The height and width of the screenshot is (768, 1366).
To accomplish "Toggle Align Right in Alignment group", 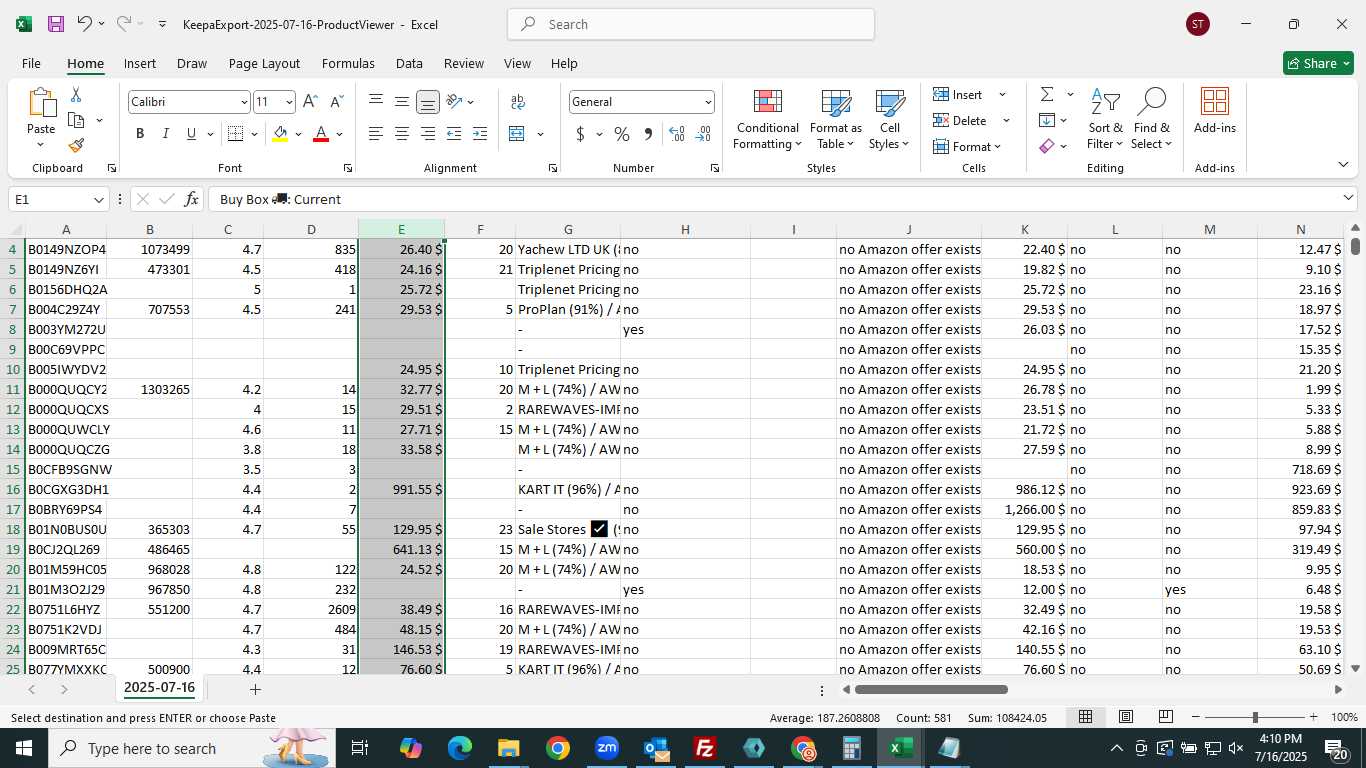I will point(428,134).
